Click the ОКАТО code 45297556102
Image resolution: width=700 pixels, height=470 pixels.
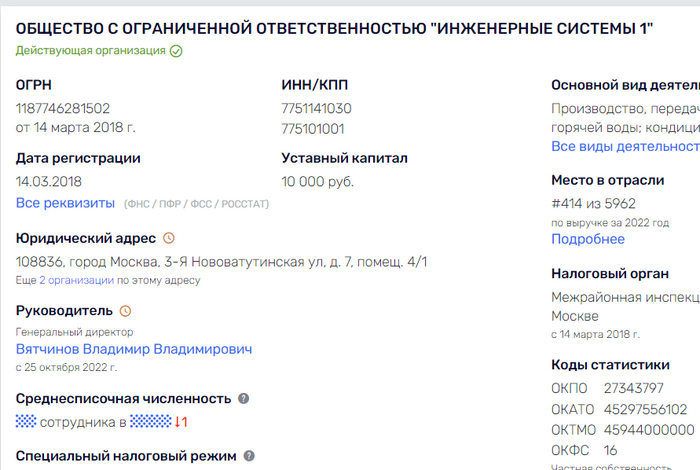click(x=645, y=409)
